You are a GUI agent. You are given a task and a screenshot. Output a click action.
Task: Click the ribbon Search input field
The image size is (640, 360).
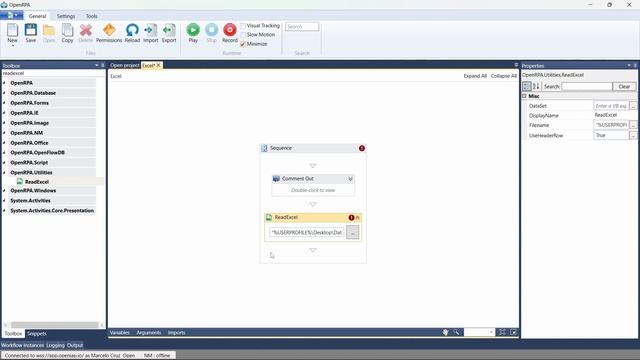(302, 27)
